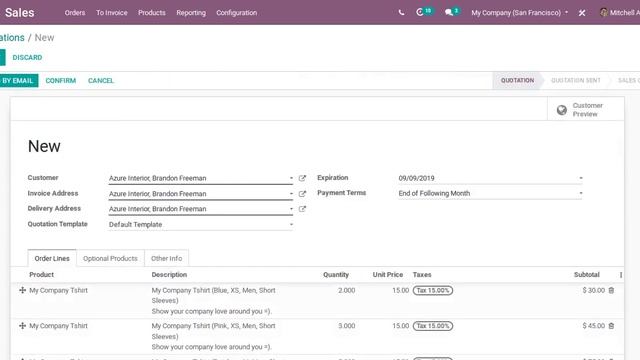This screenshot has width=640, height=360.
Task: Click the Blue, XS, Men description cell
Action: [x=213, y=301]
